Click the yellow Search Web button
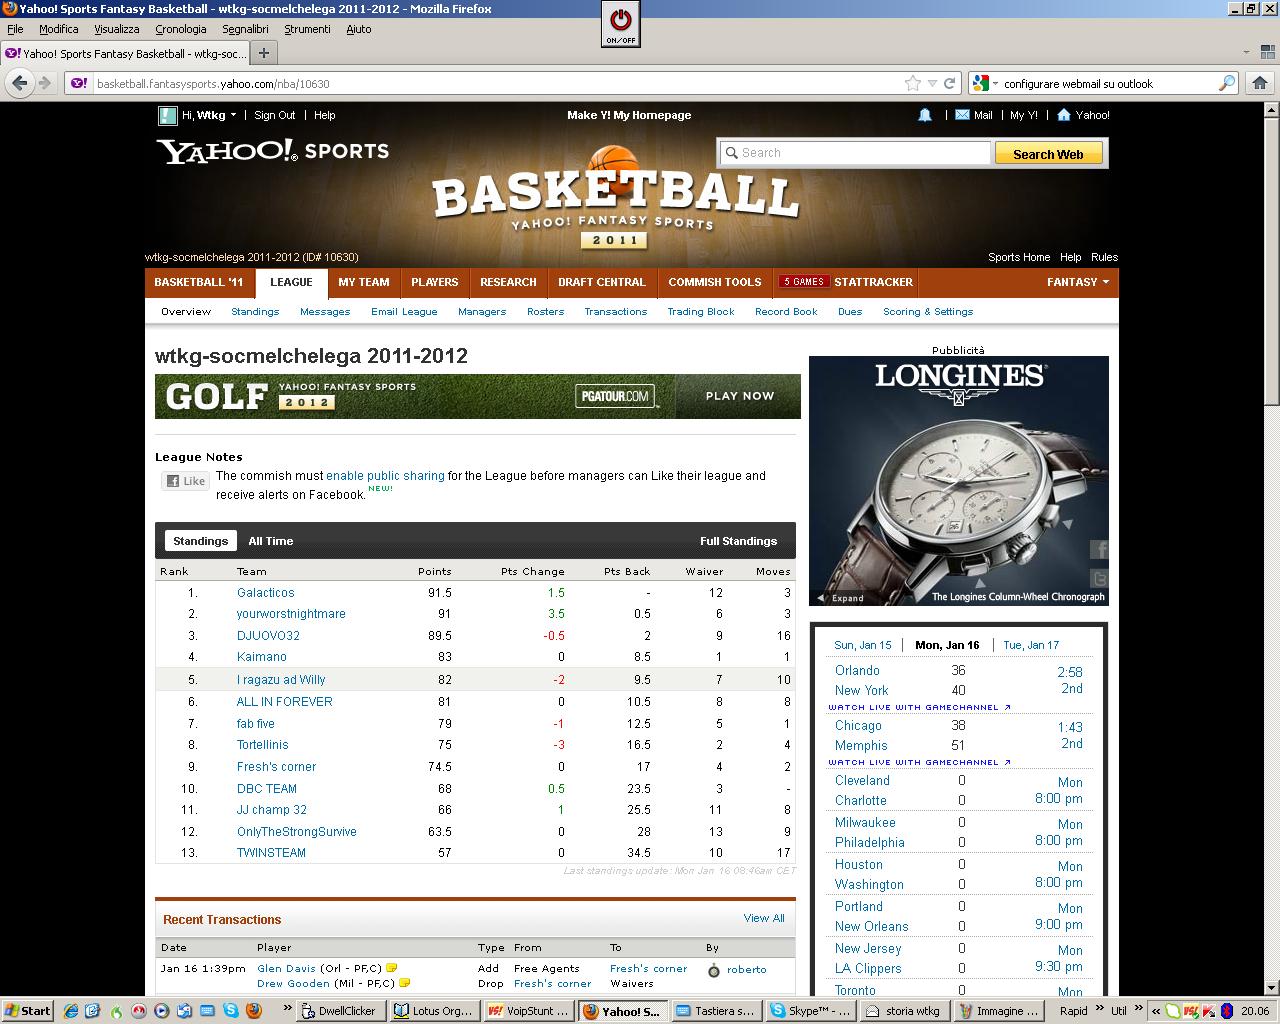Image resolution: width=1280 pixels, height=1024 pixels. click(x=1048, y=154)
